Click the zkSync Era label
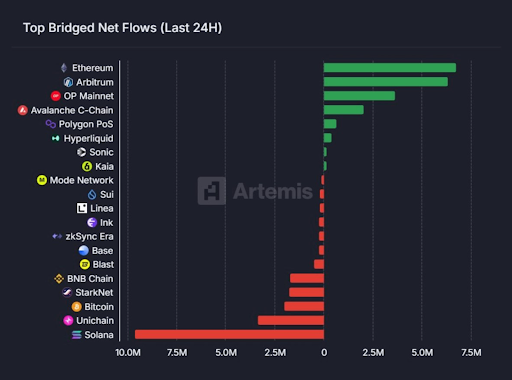Viewport: 512px width, 380px height. tap(90, 237)
